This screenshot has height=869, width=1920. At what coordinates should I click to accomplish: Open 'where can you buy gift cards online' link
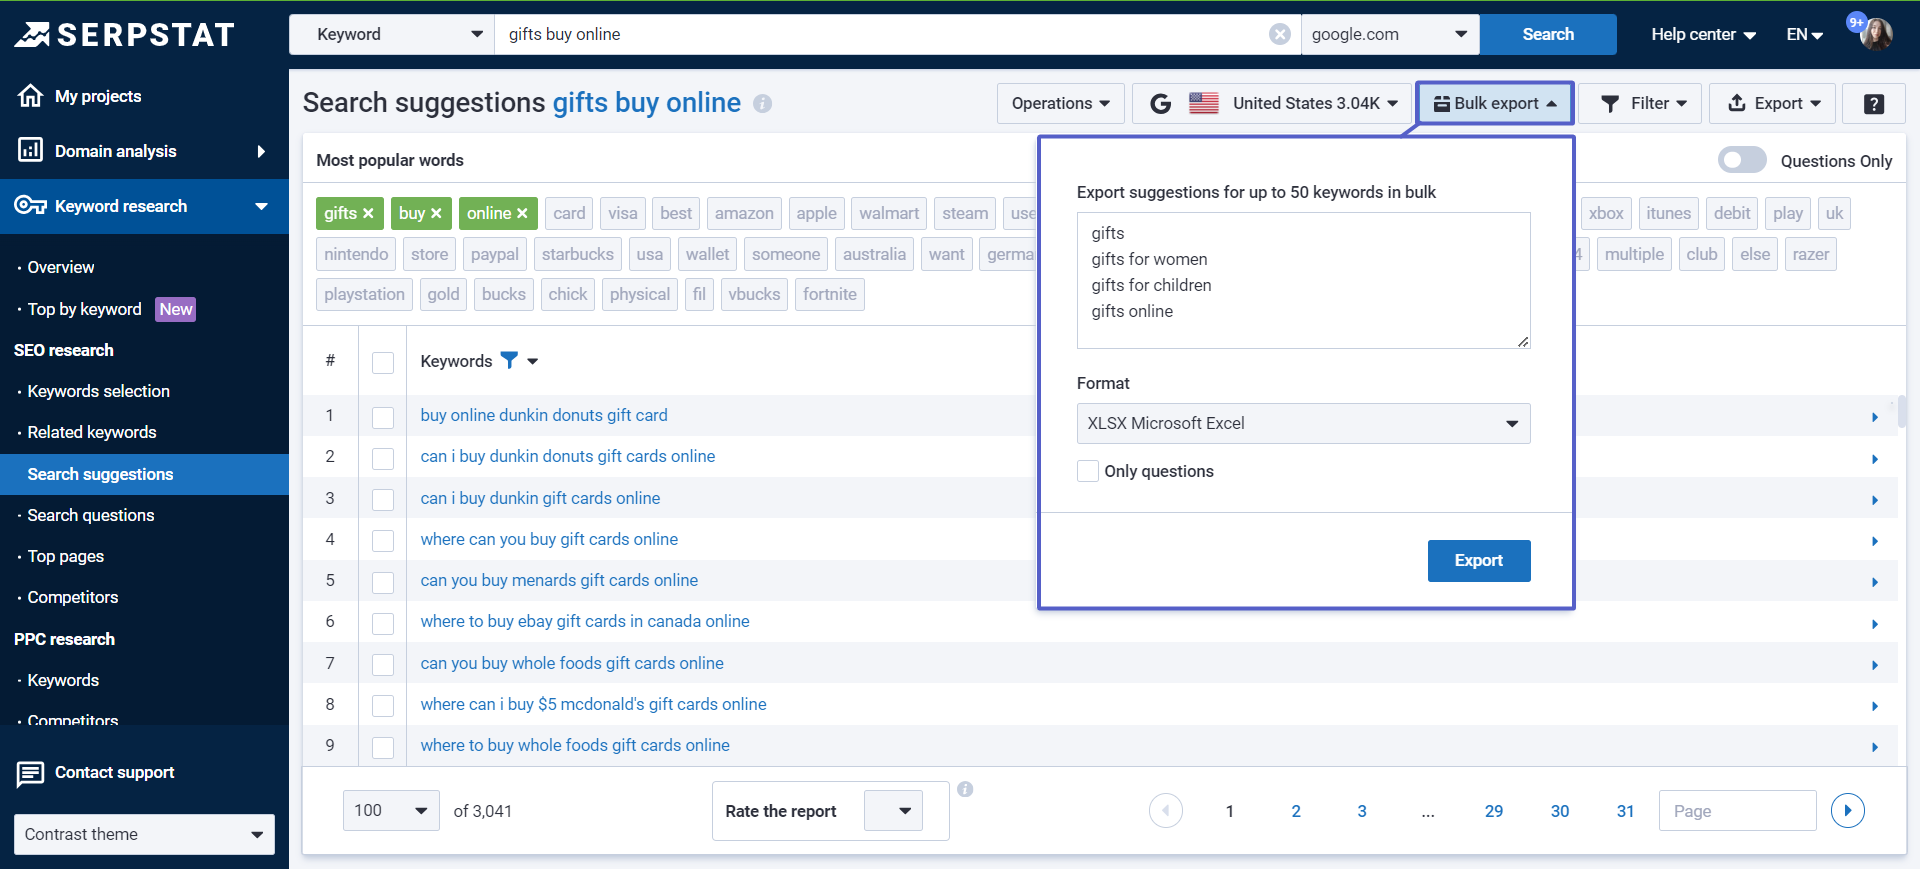tap(549, 539)
